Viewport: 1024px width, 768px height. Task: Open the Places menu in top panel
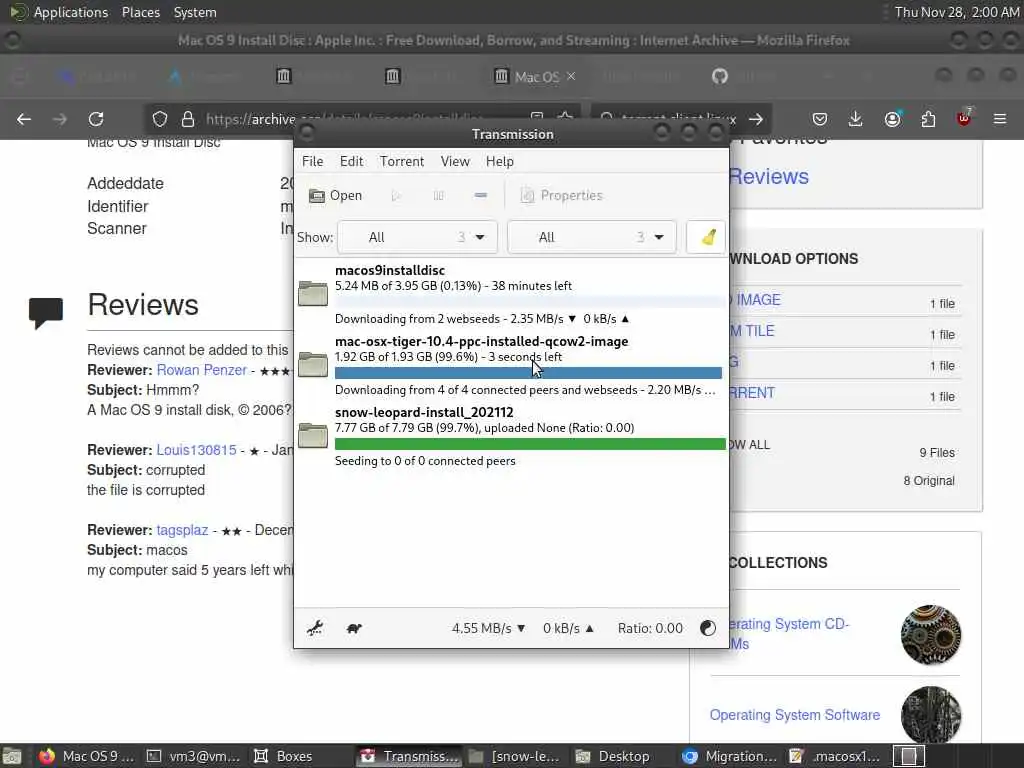pos(141,12)
